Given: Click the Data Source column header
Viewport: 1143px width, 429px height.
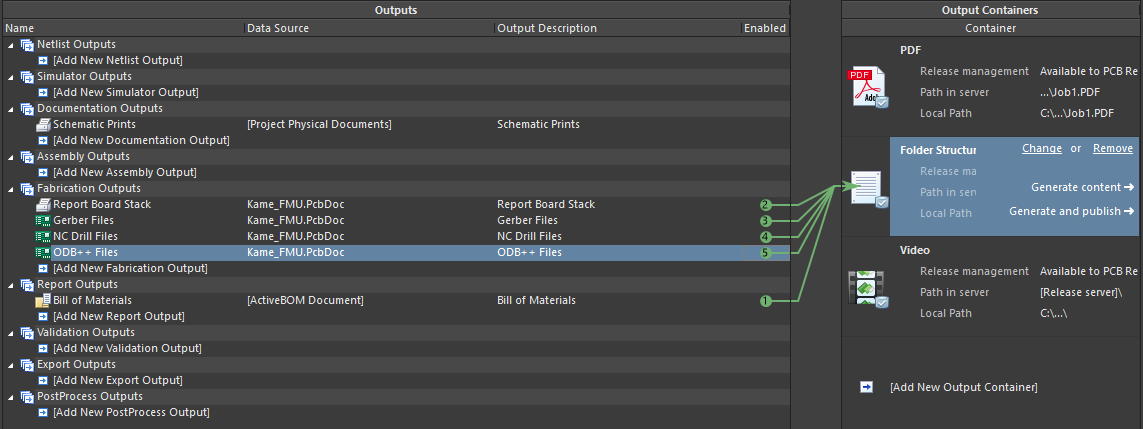Looking at the screenshot, I should click(370, 28).
